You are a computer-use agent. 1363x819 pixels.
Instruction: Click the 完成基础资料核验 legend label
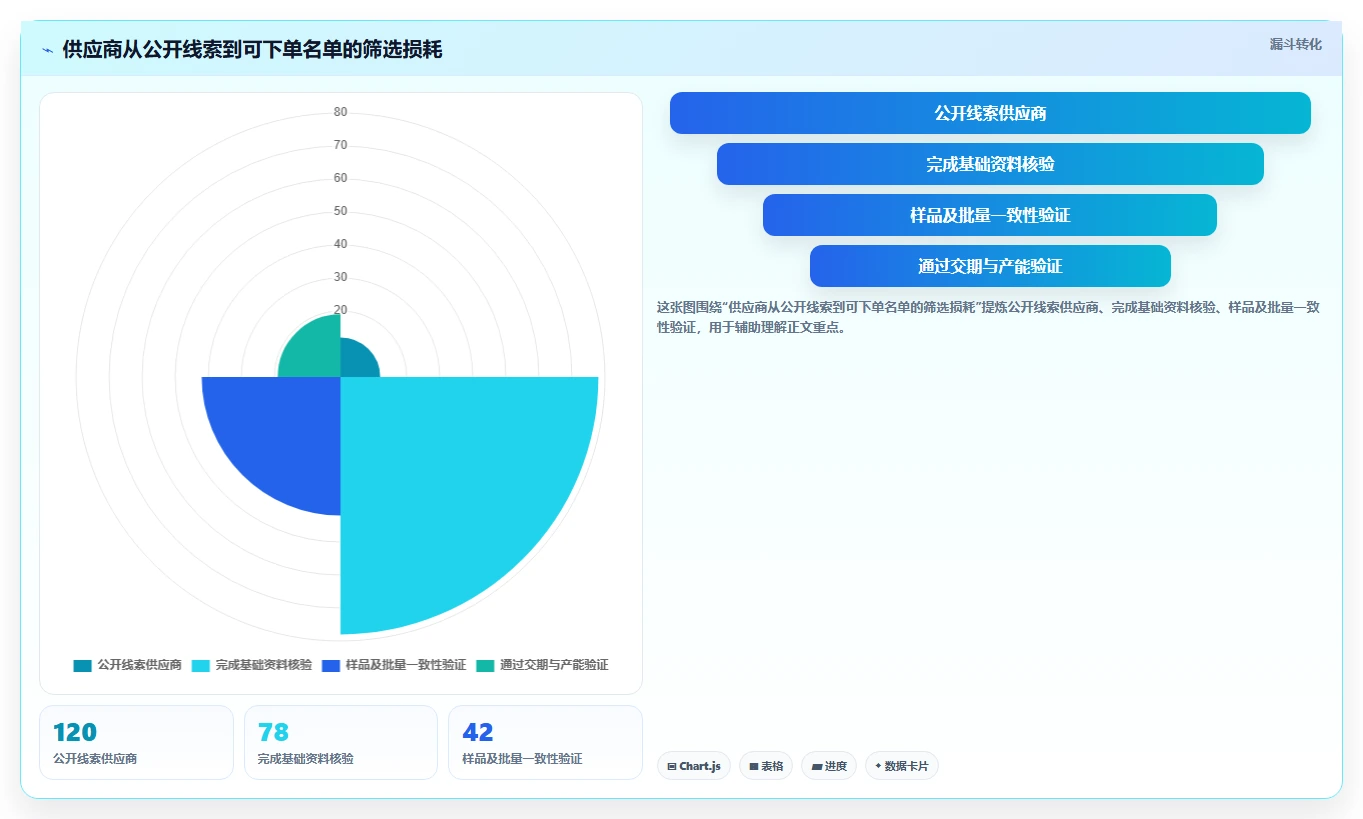coord(263,665)
